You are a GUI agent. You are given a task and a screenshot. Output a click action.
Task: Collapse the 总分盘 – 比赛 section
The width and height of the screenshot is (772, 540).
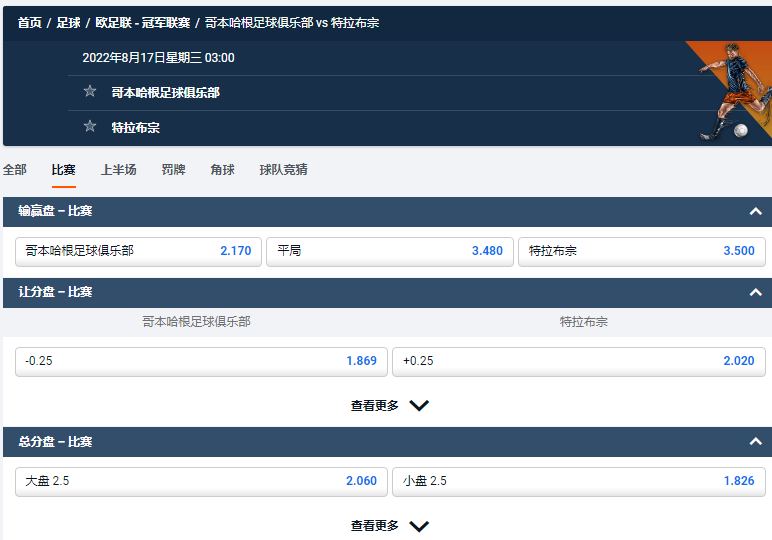(755, 441)
